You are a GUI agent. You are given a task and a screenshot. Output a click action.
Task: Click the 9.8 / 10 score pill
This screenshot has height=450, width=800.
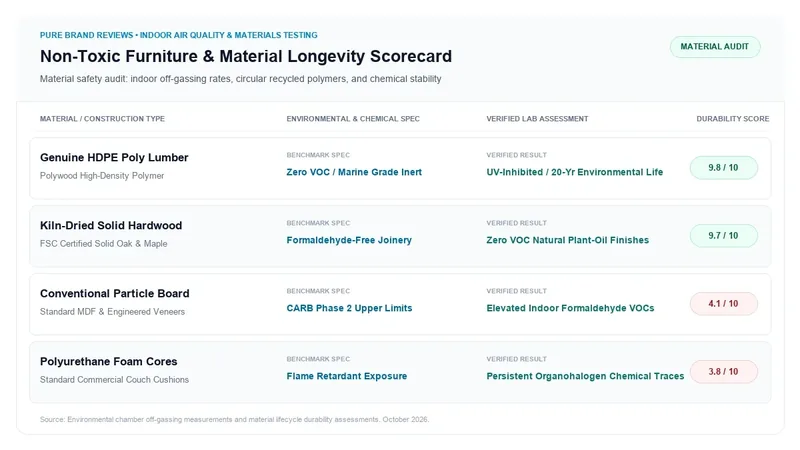pyautogui.click(x=723, y=167)
